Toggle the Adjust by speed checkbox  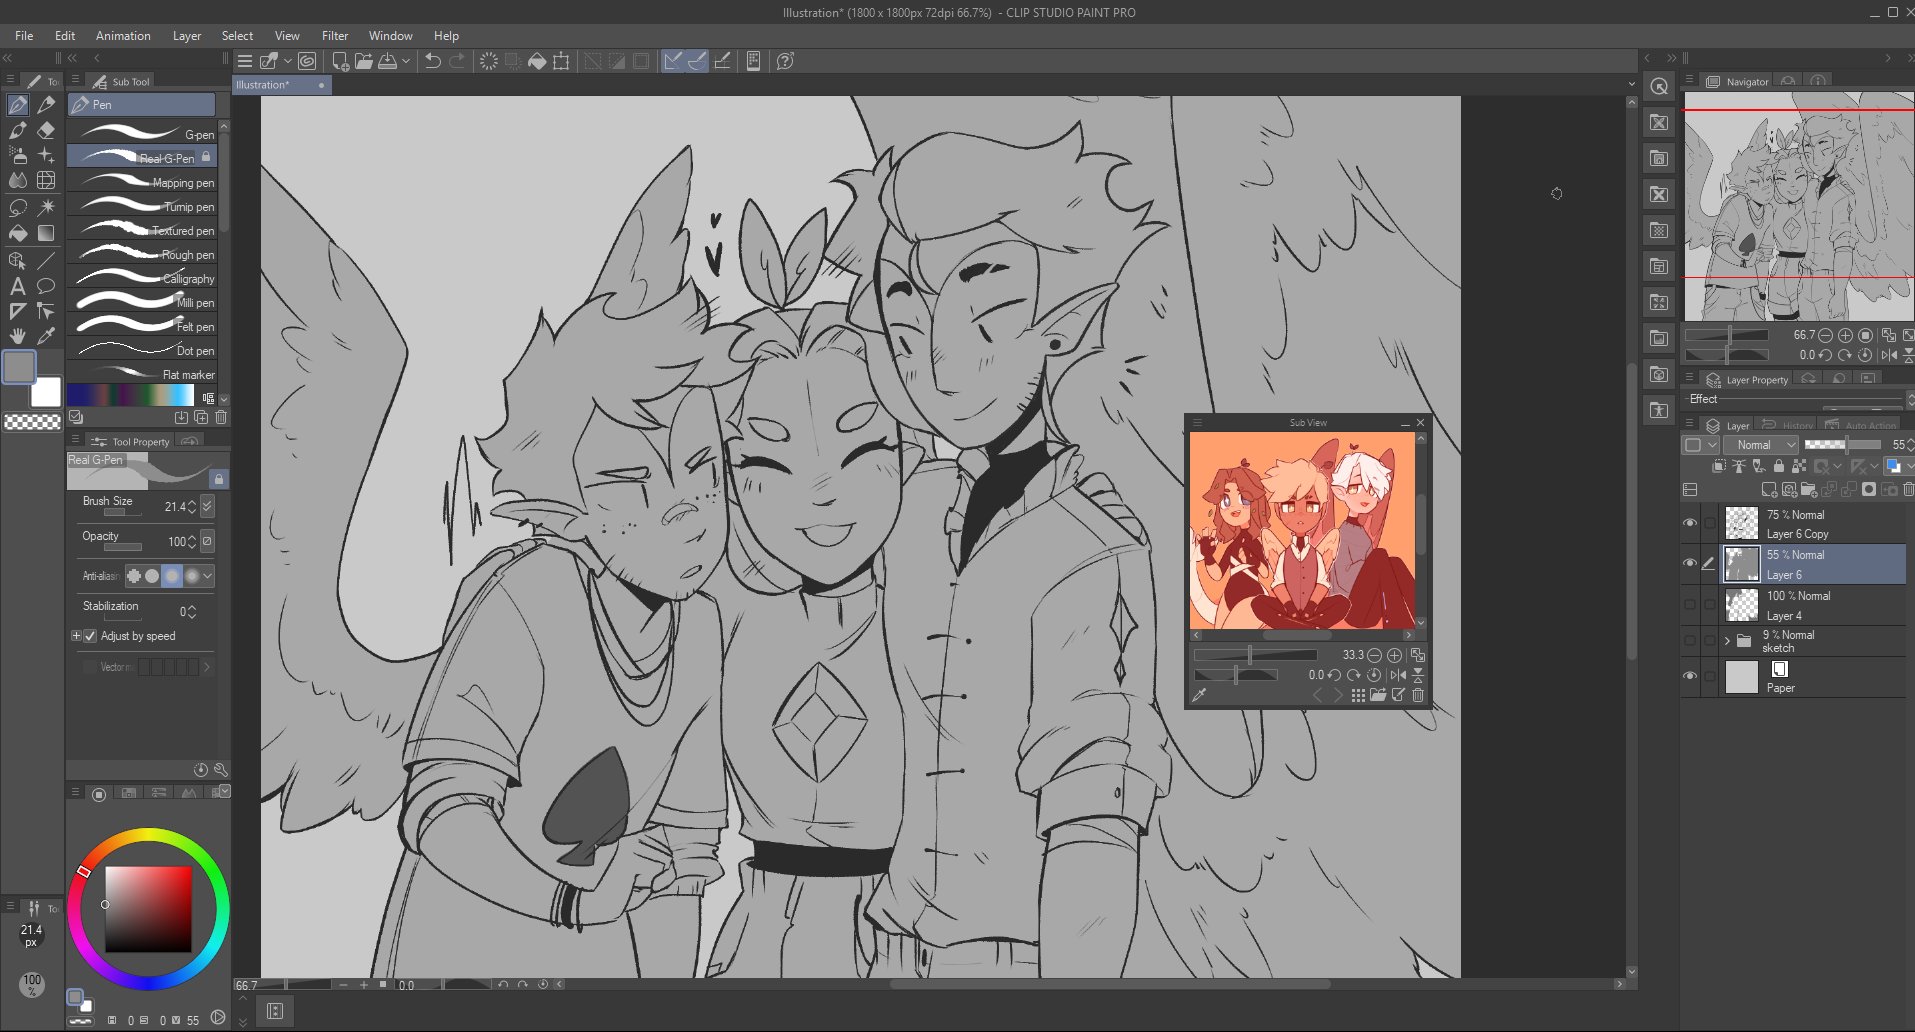click(90, 636)
